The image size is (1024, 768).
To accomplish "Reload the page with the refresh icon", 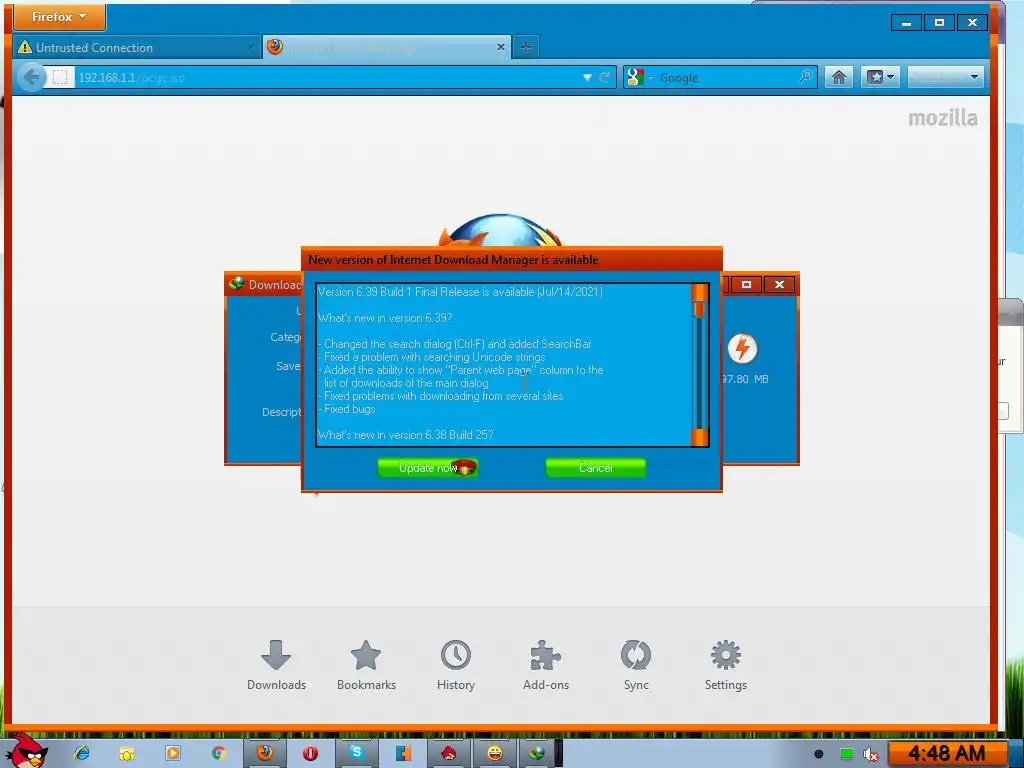I will coord(605,77).
